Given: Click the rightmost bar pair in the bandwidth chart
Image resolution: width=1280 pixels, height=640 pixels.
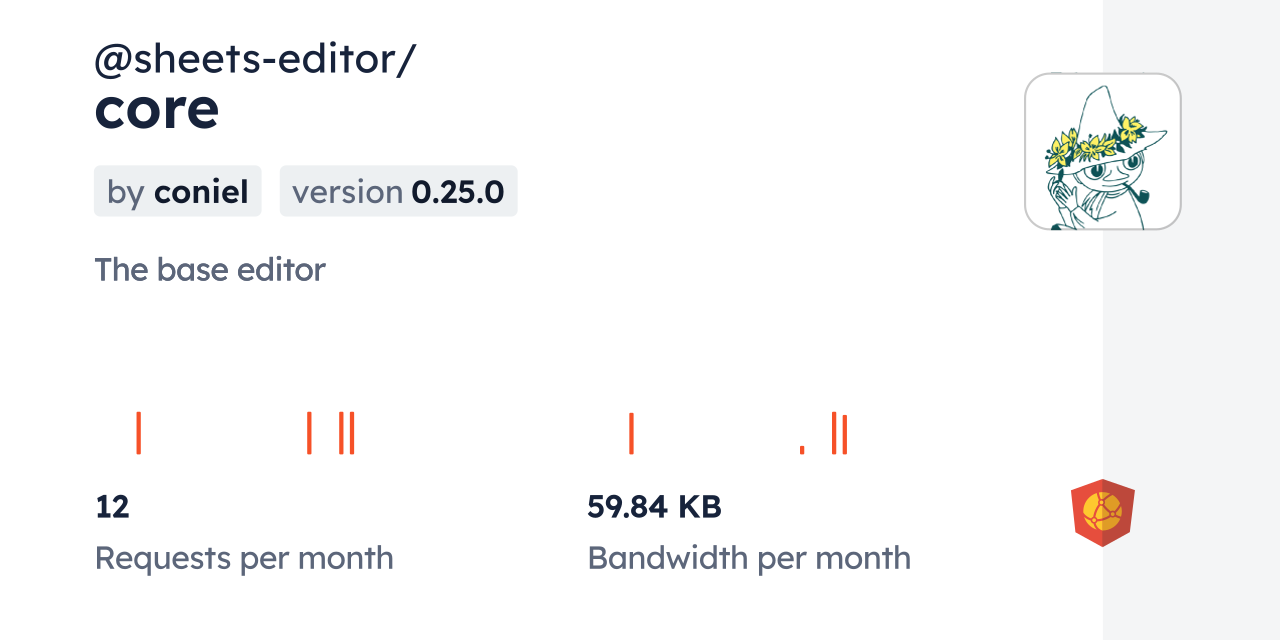Looking at the screenshot, I should (840, 433).
